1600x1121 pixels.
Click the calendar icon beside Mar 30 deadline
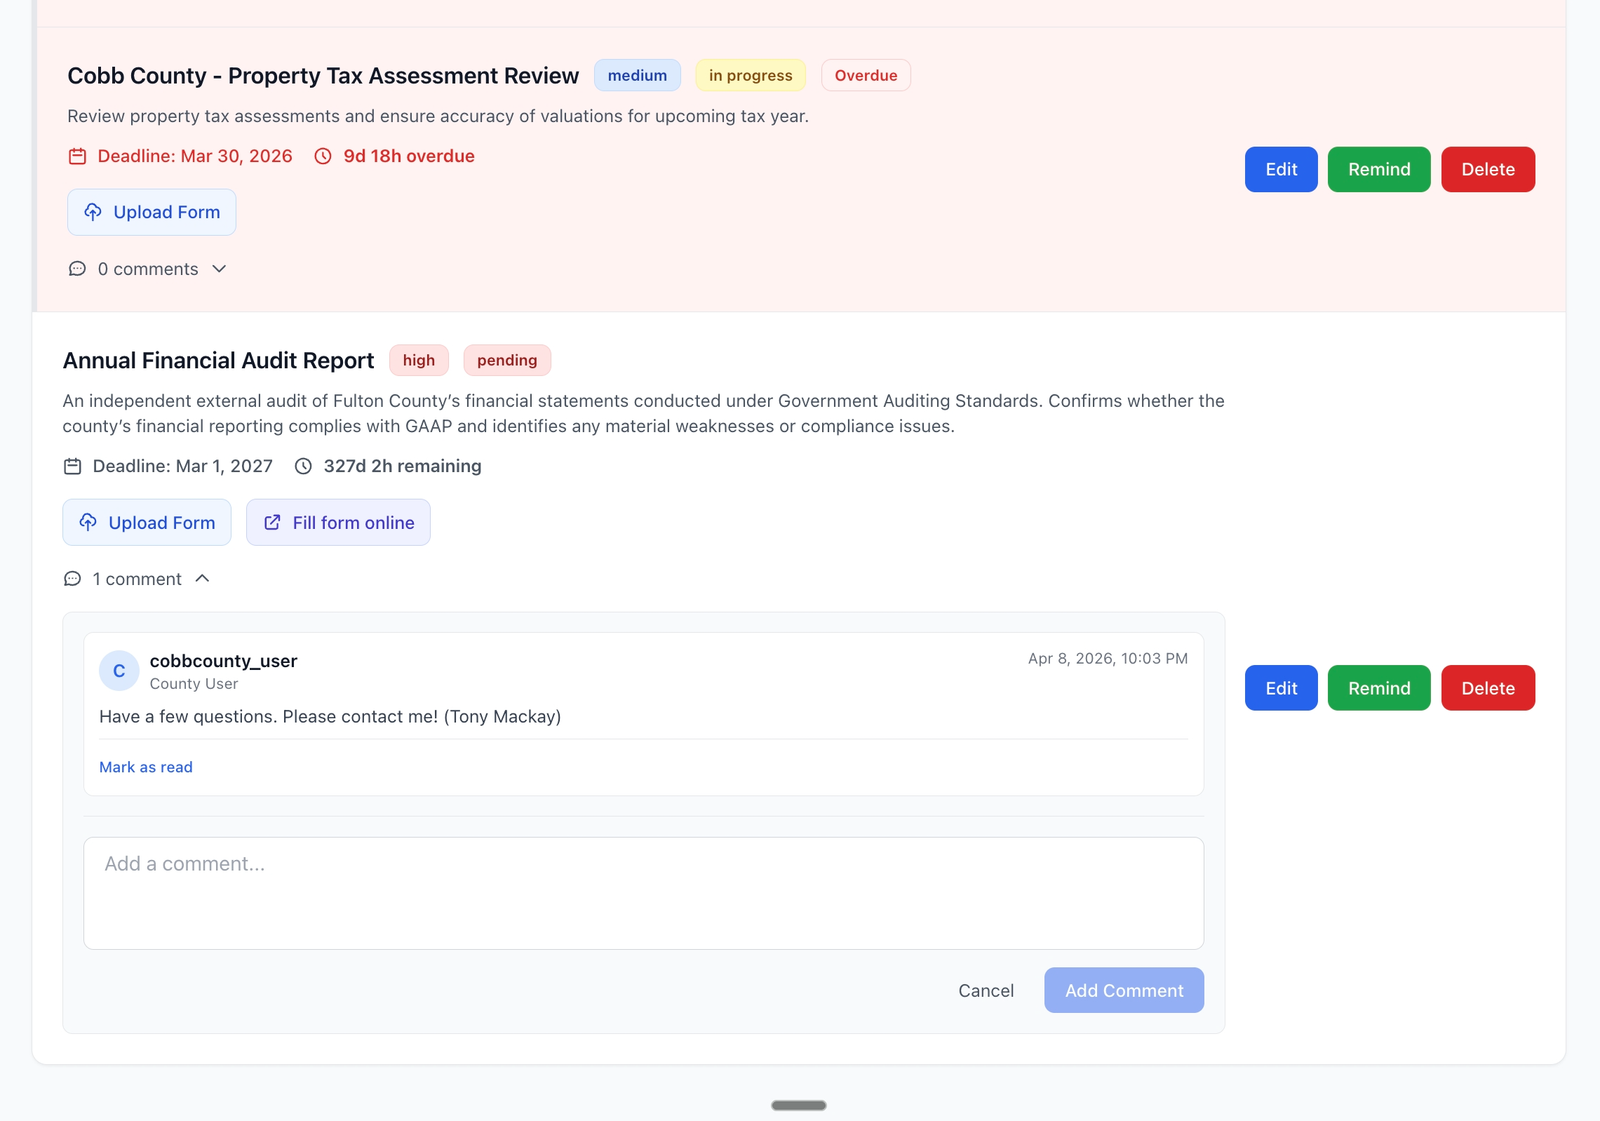tap(76, 156)
